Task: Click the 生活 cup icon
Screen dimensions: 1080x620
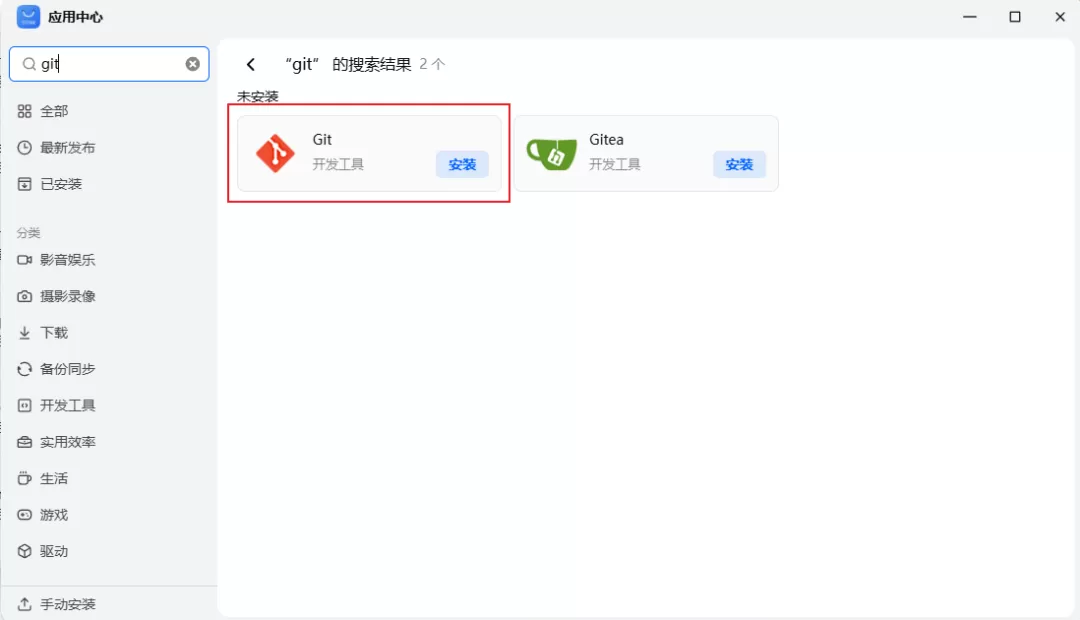Action: [25, 479]
